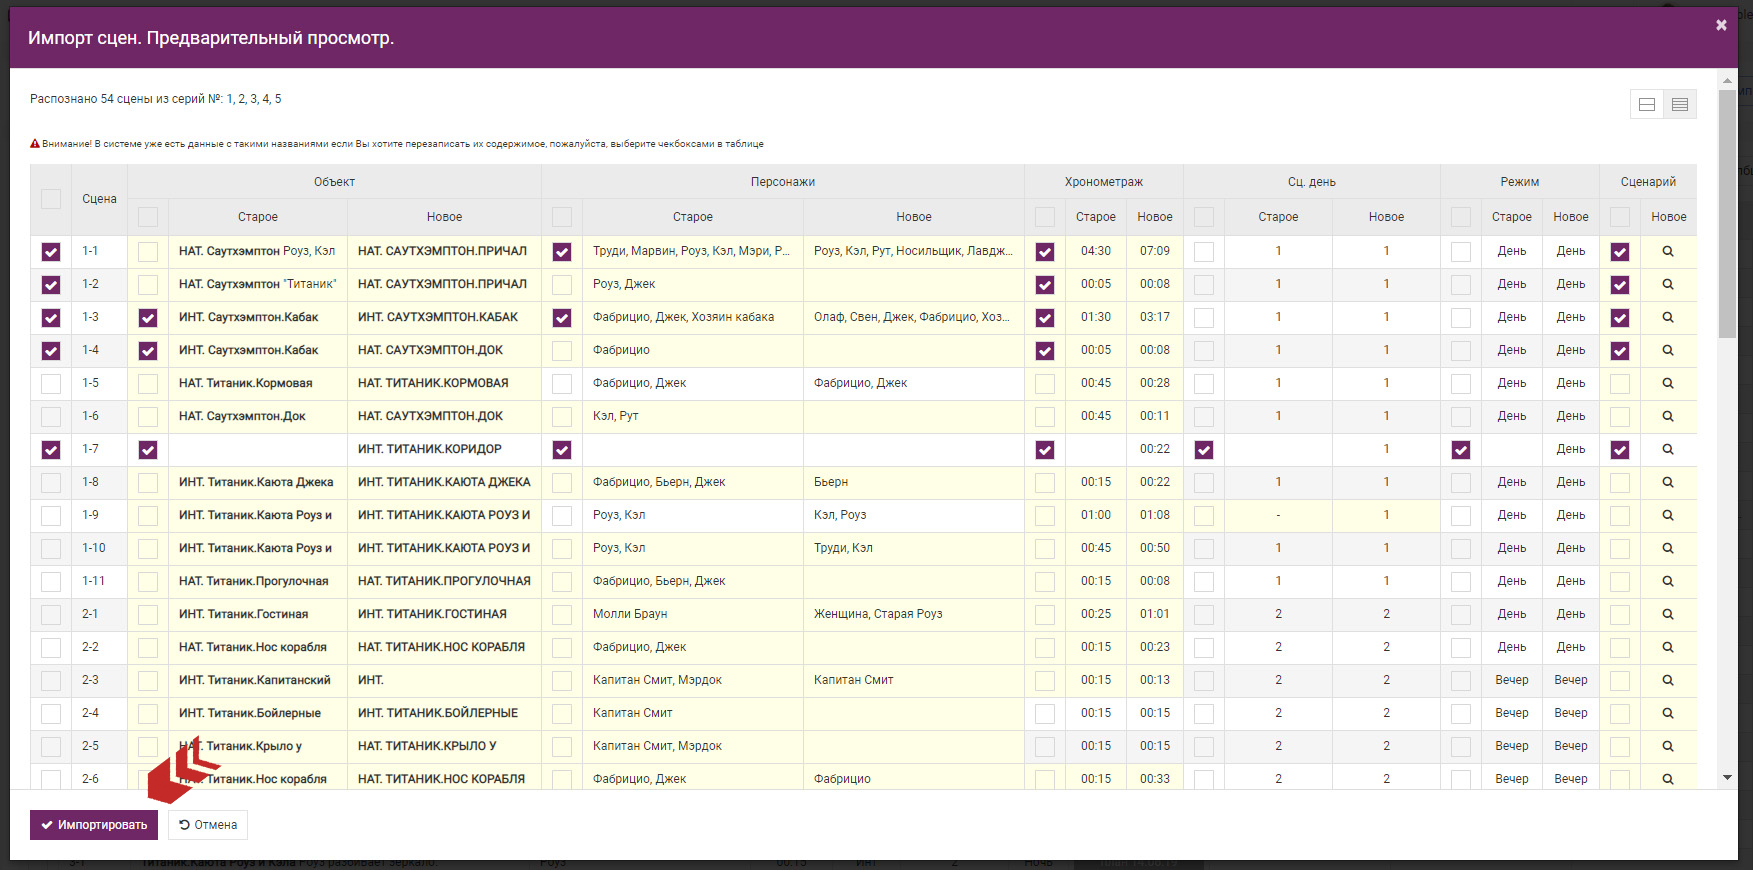Screen dimensions: 1753x870
Task: Click the search icon in row 2-3
Action: tap(1668, 681)
